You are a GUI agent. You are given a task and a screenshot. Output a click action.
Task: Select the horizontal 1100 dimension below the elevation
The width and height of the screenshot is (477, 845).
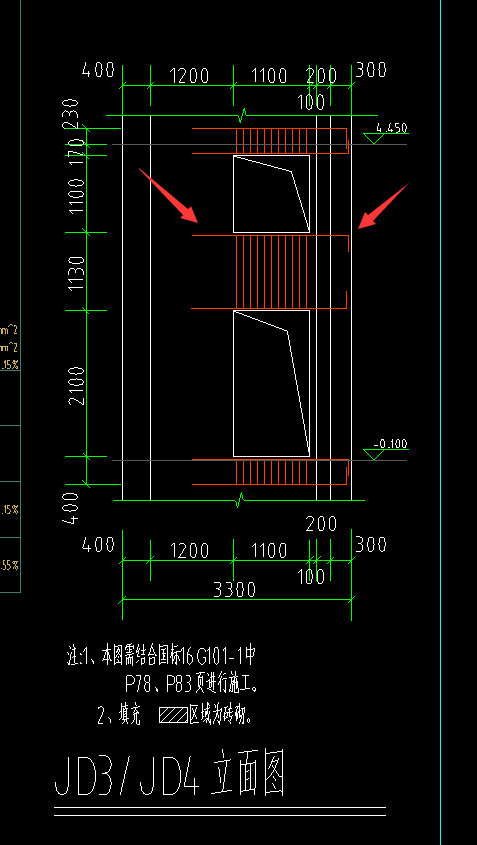click(269, 551)
